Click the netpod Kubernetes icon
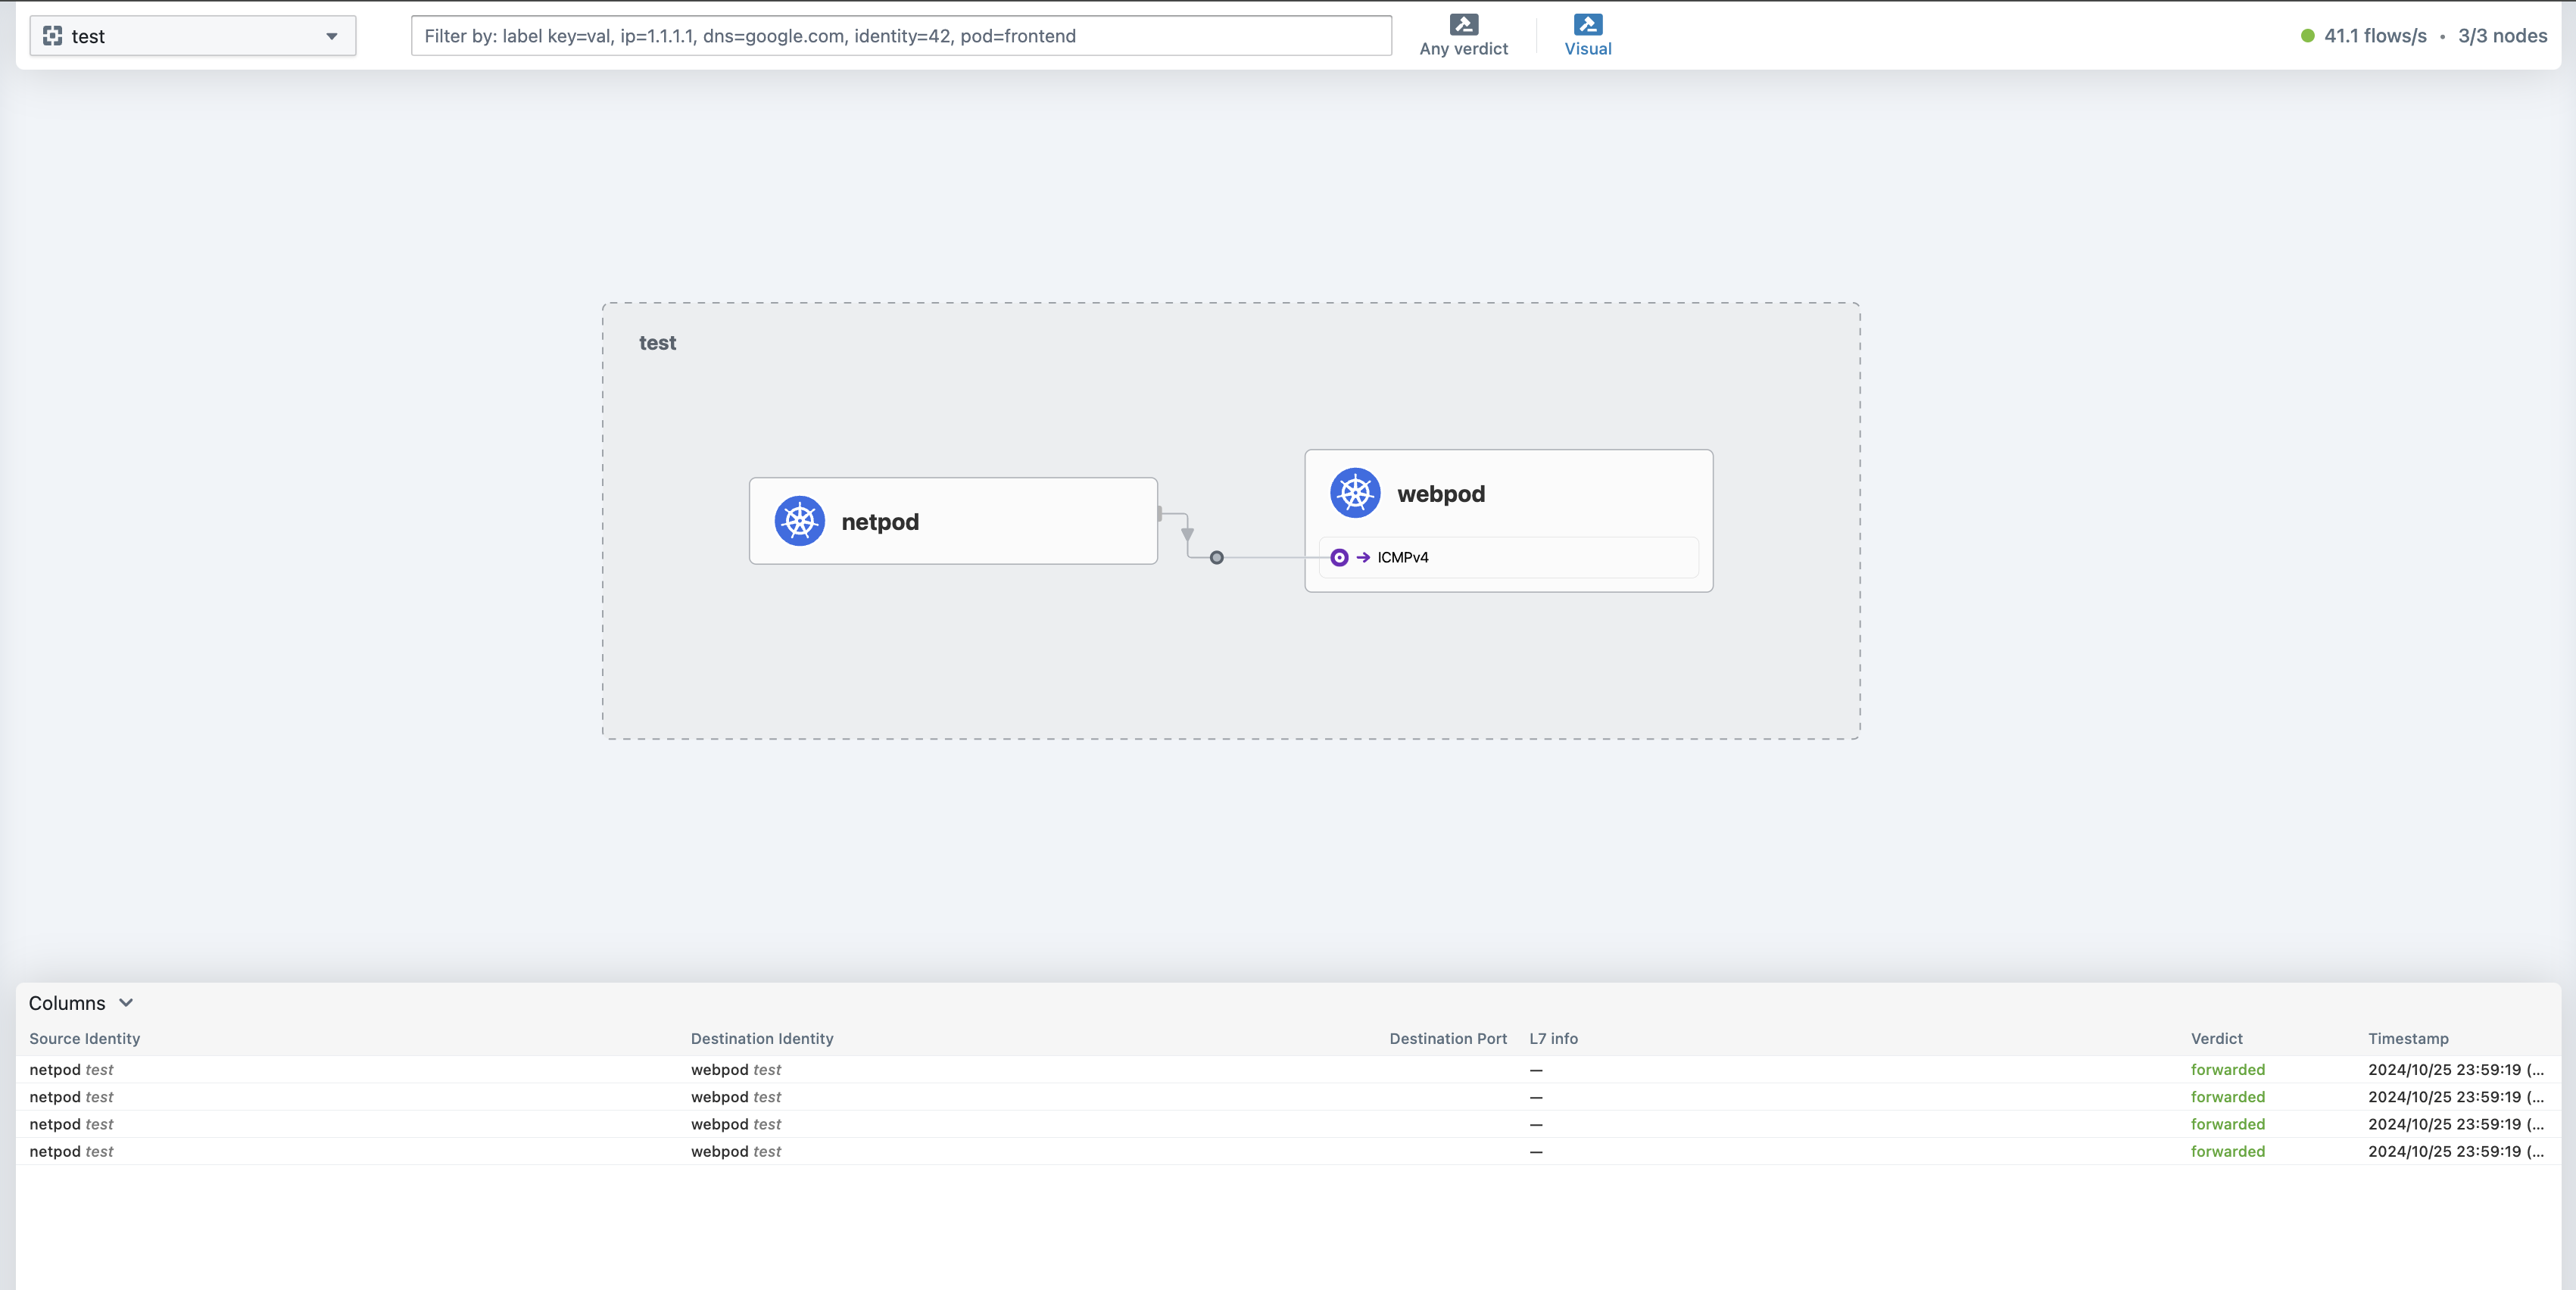 point(799,521)
